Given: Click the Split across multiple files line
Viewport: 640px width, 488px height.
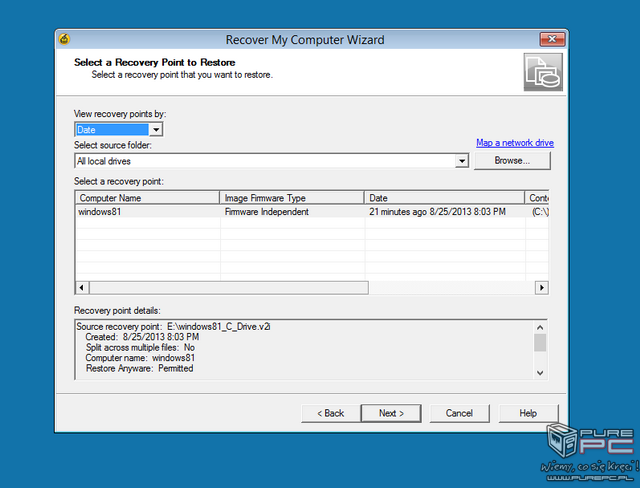Looking at the screenshot, I should pyautogui.click(x=140, y=348).
